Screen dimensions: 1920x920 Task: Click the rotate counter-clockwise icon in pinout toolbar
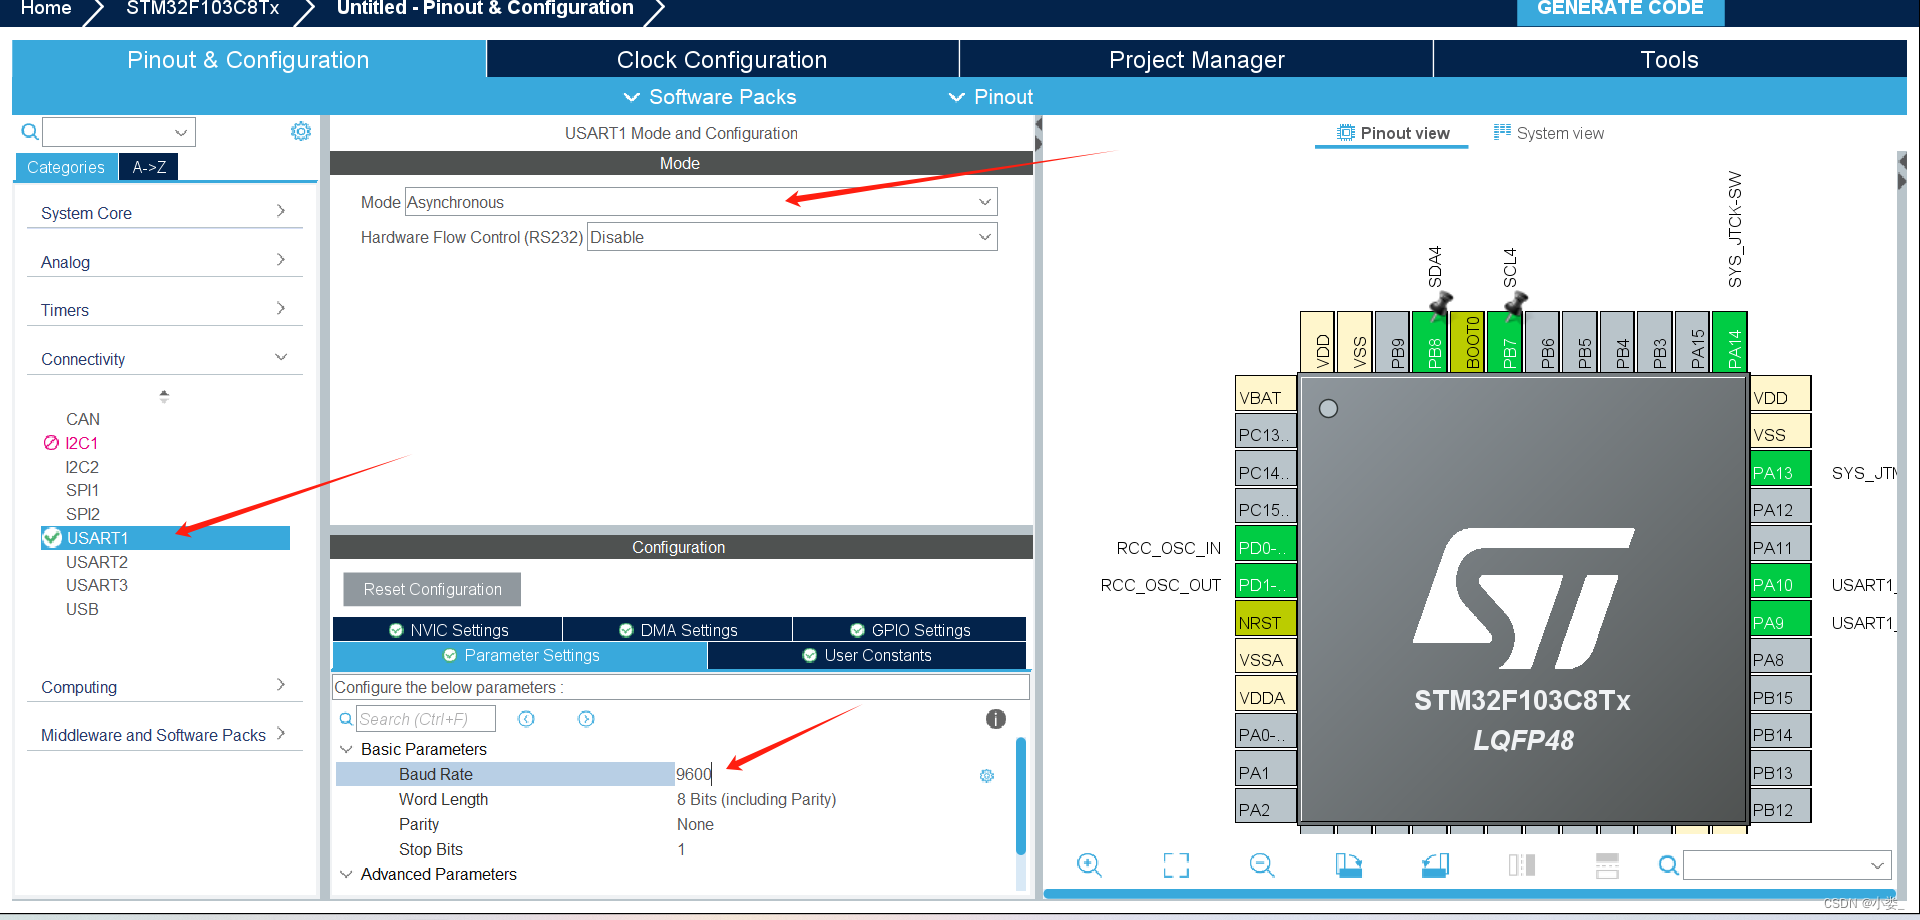[1435, 865]
